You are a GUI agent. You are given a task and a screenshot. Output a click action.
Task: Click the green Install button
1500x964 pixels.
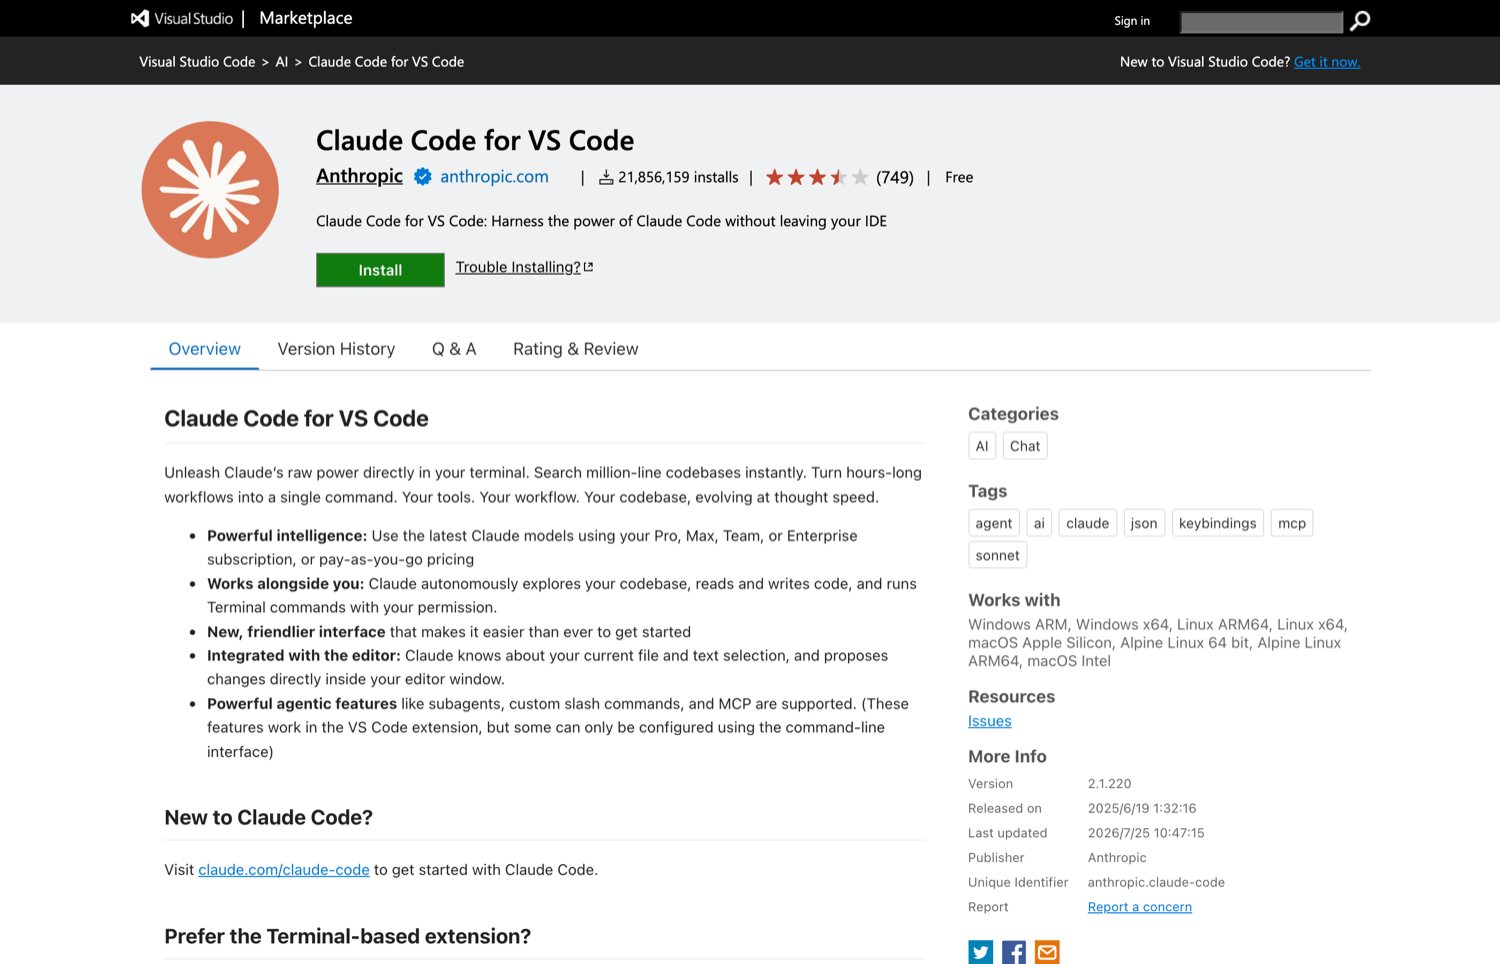pyautogui.click(x=380, y=270)
